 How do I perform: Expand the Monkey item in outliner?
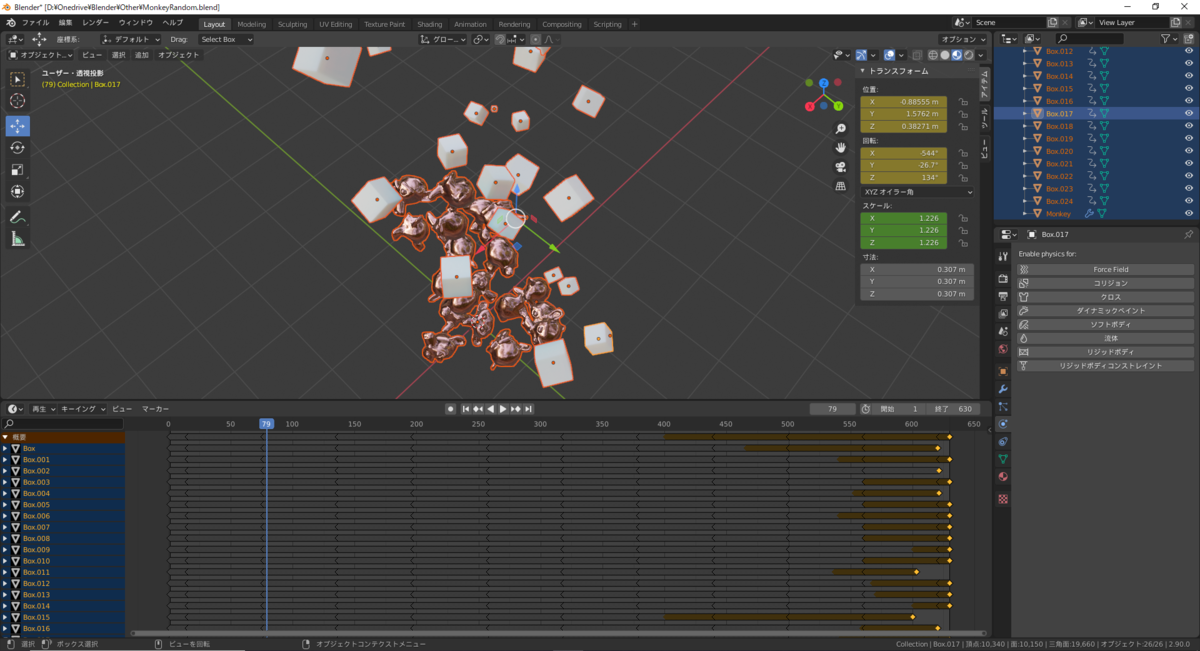1025,214
